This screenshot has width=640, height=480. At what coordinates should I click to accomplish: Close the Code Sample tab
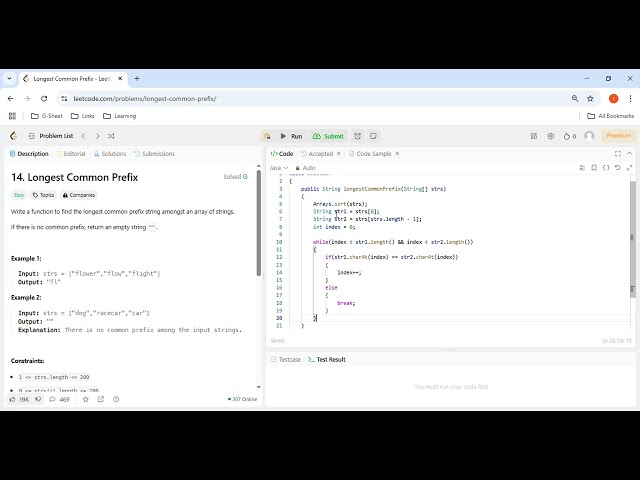tap(397, 154)
